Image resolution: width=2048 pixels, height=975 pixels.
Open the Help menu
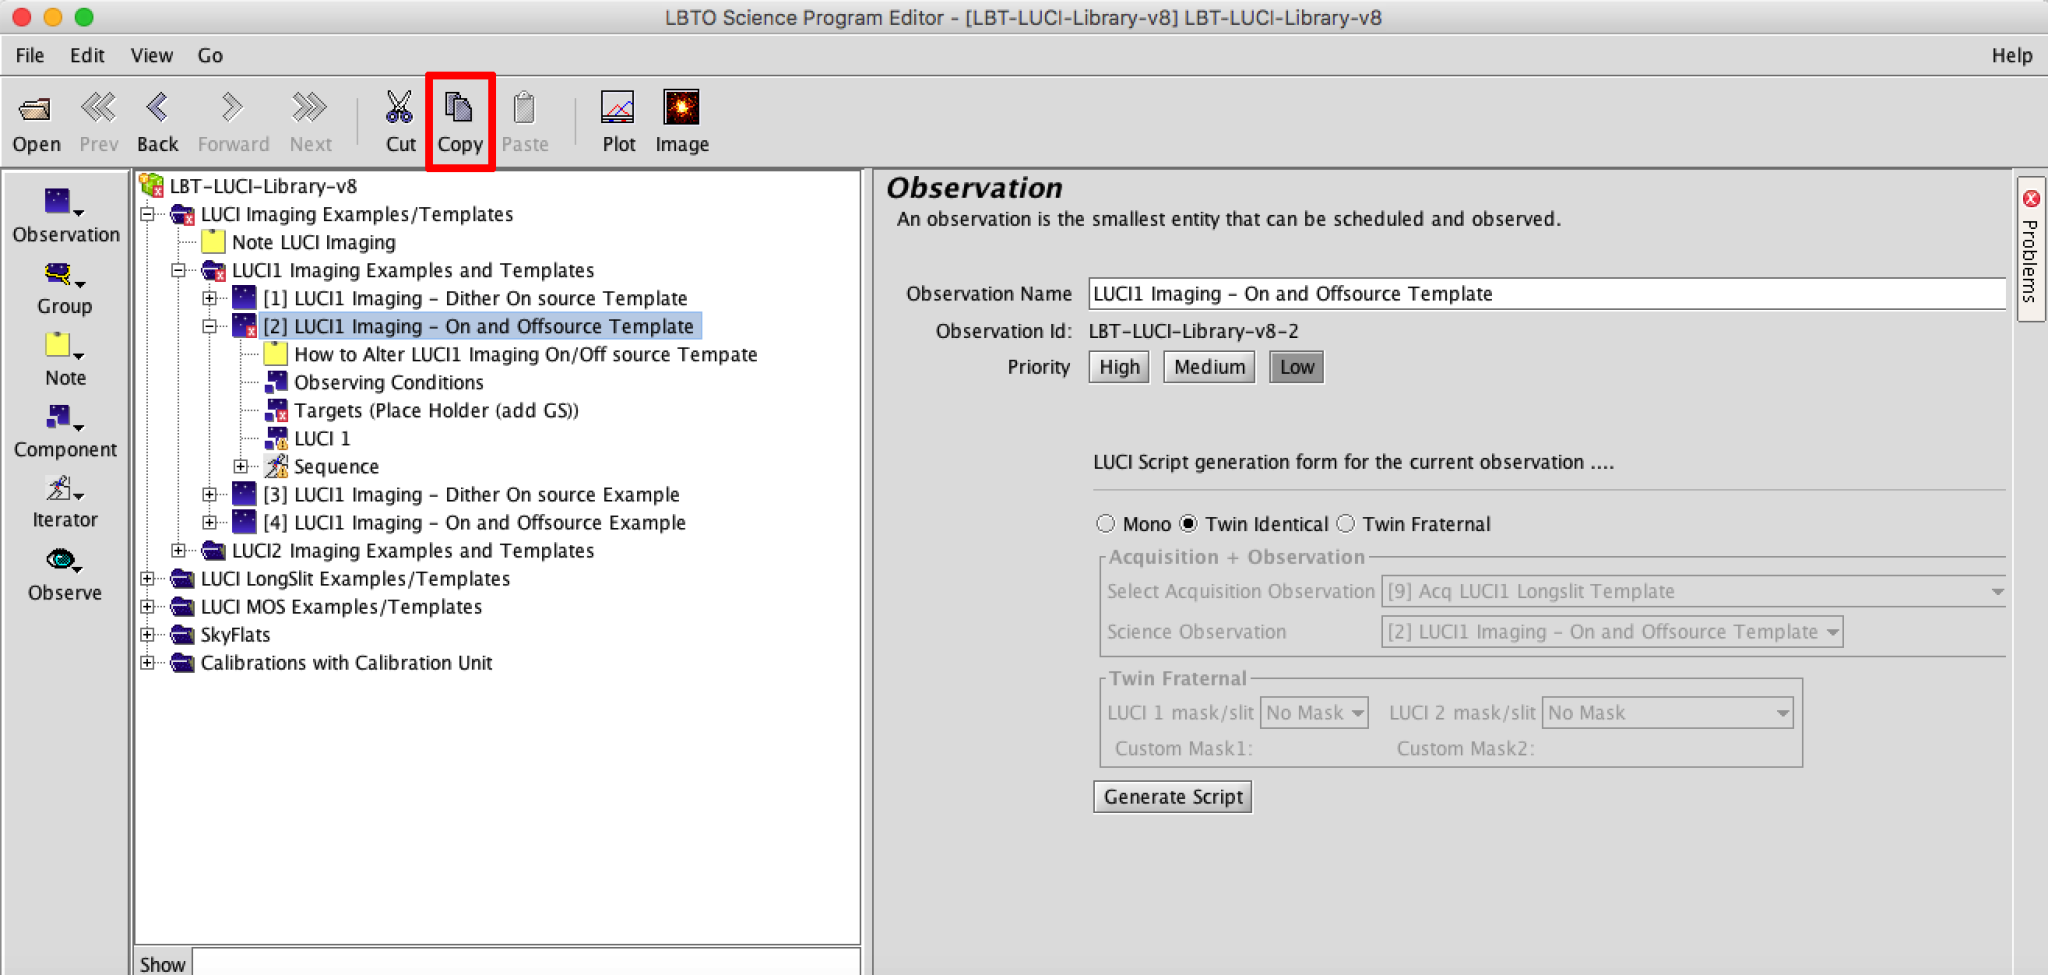tap(2011, 55)
